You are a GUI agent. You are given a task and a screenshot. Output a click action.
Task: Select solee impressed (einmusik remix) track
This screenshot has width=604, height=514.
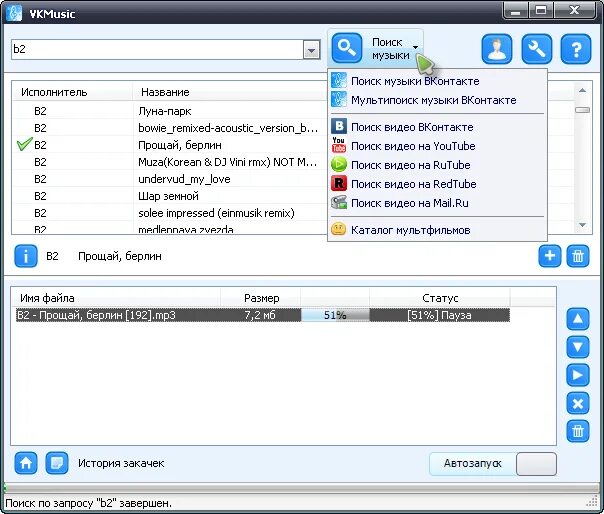[169, 213]
